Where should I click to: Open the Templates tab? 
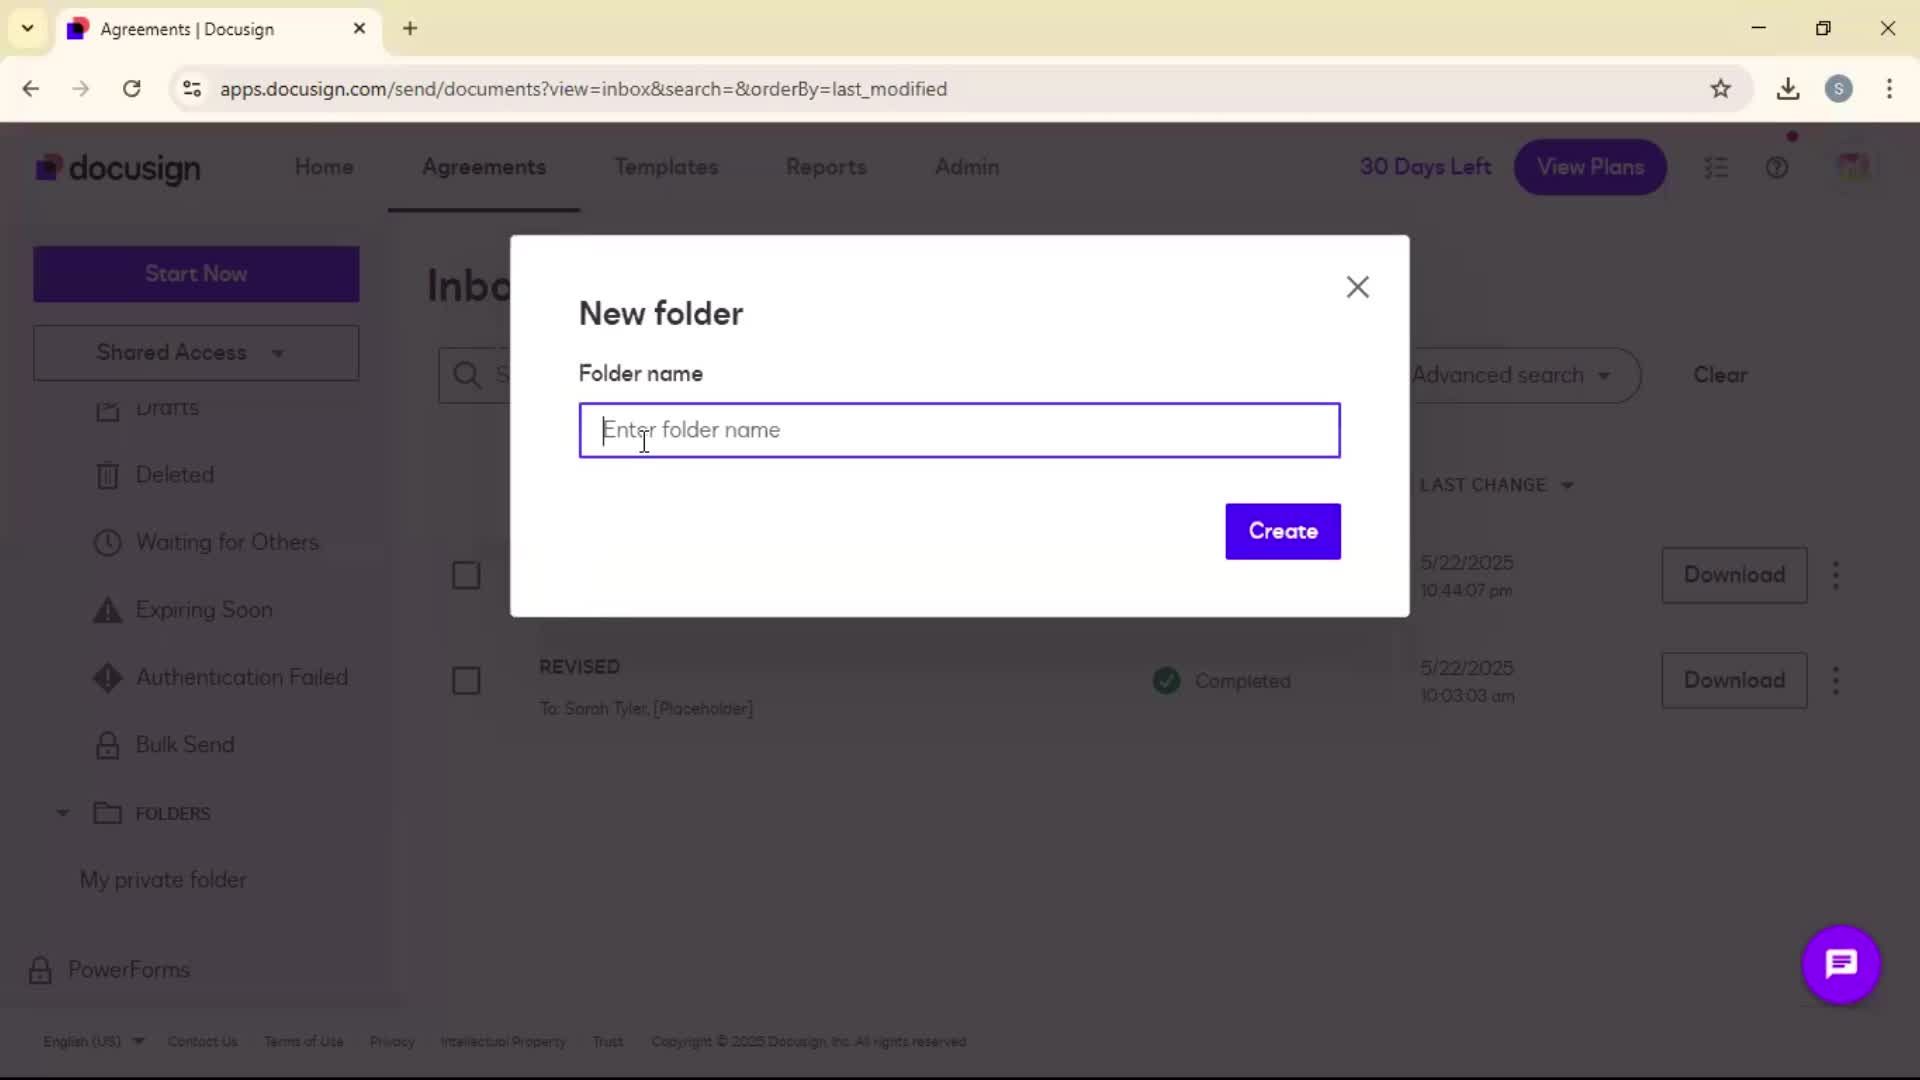[x=666, y=167]
